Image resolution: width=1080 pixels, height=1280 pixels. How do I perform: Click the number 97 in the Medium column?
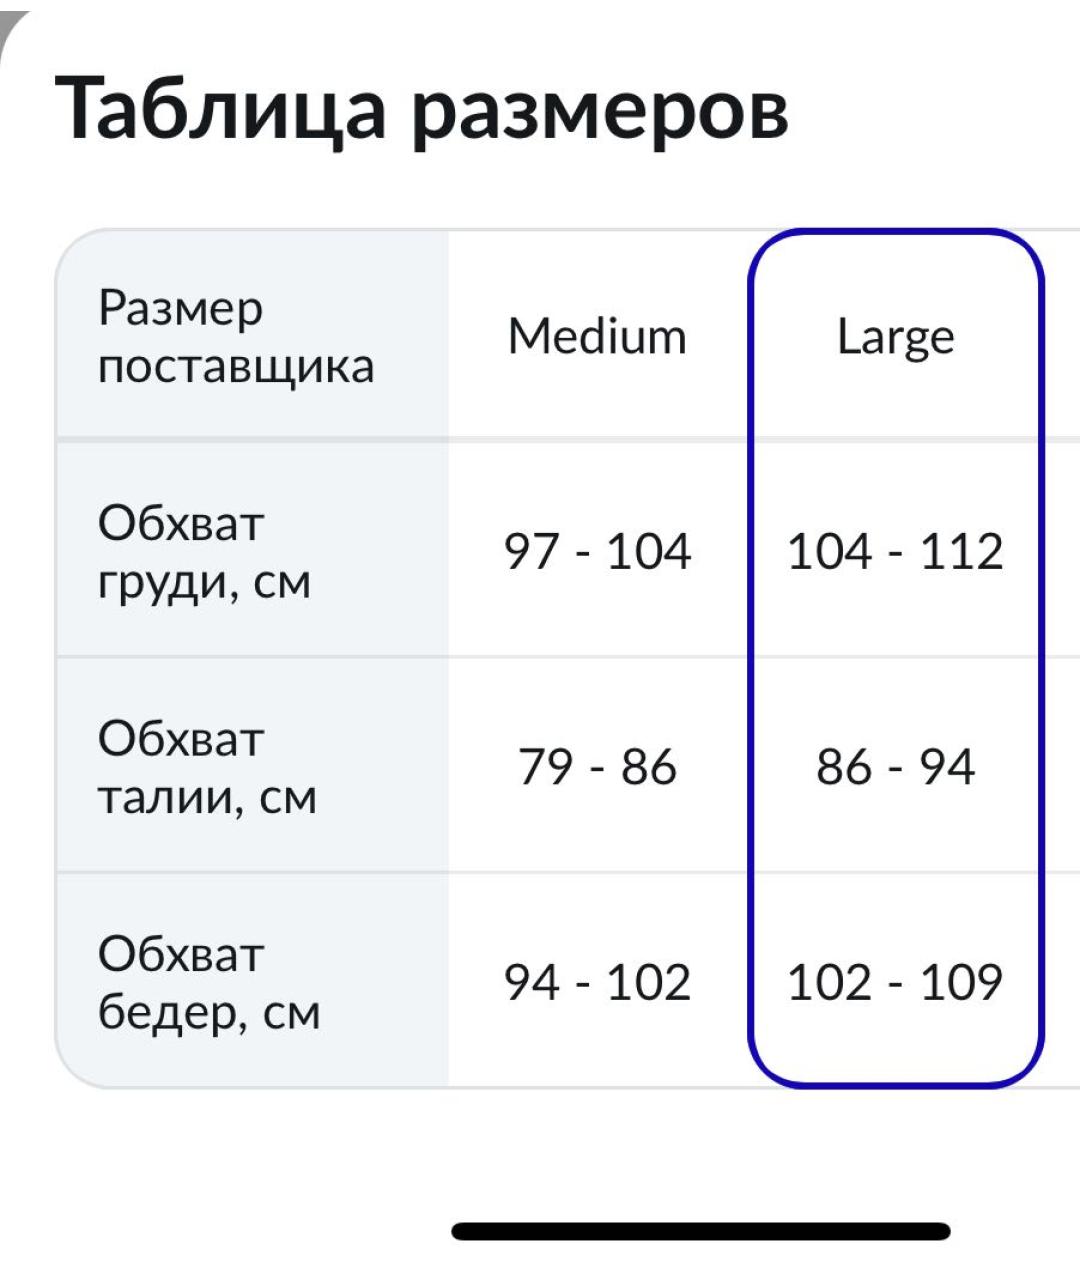click(531, 552)
